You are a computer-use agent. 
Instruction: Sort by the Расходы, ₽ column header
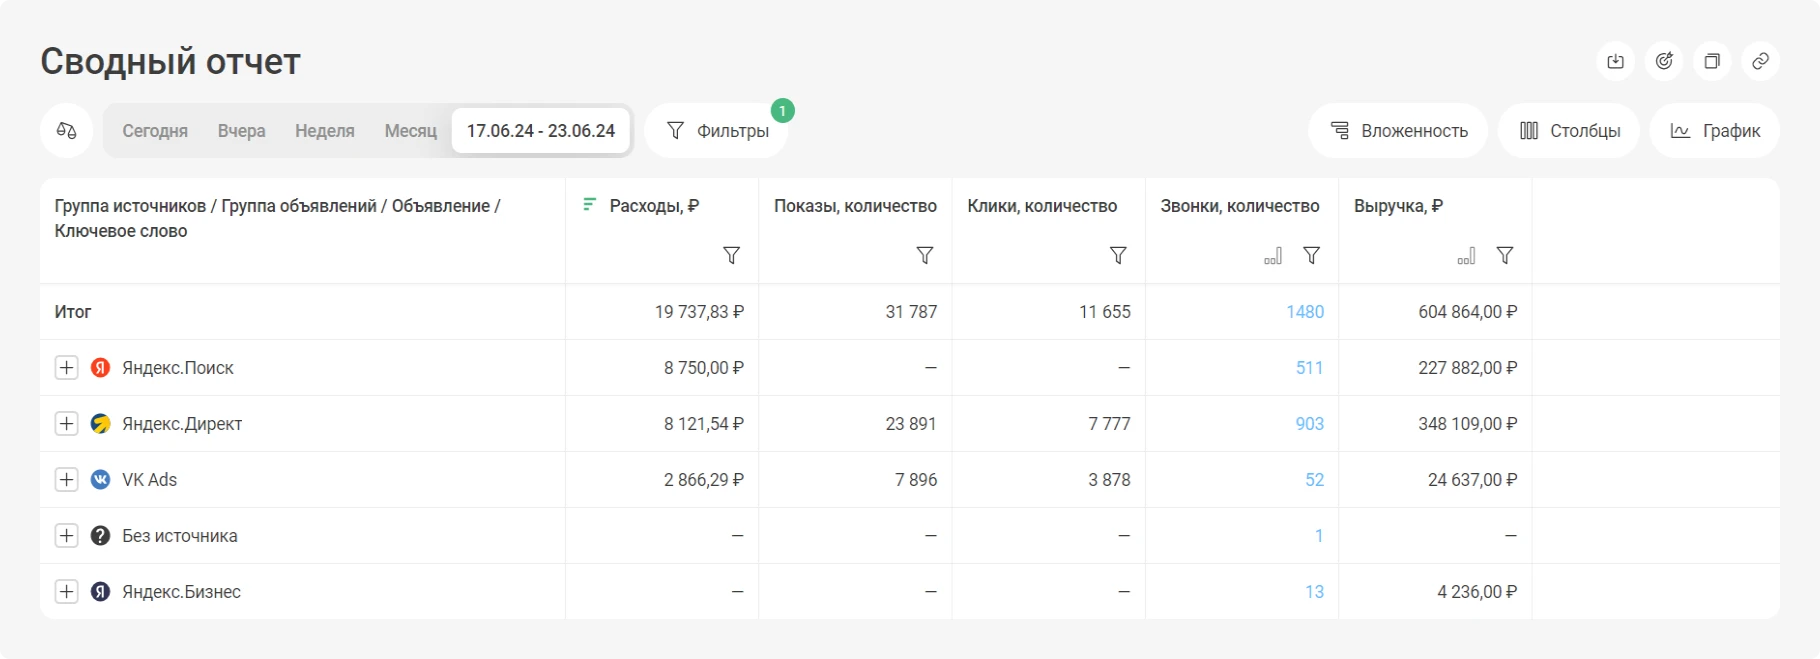(654, 206)
